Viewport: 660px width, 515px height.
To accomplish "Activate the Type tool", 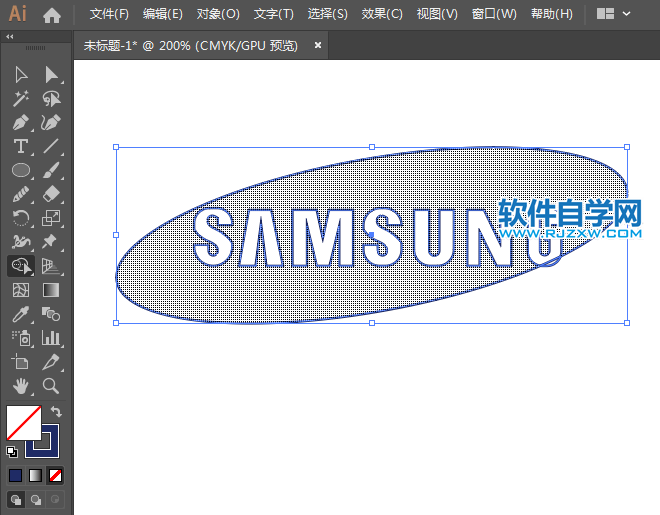I will pos(21,146).
